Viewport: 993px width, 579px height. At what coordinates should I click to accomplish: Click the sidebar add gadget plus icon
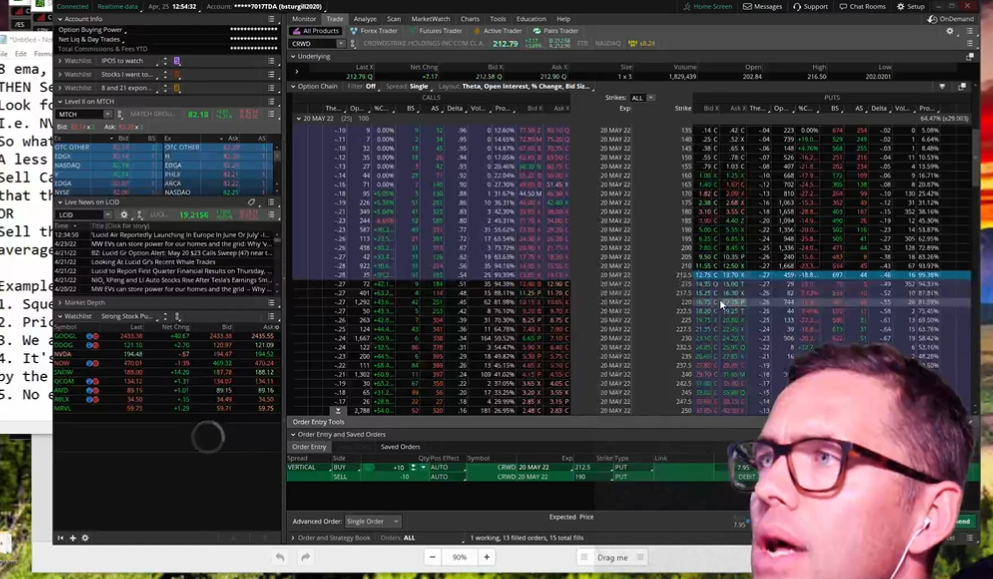tap(73, 538)
